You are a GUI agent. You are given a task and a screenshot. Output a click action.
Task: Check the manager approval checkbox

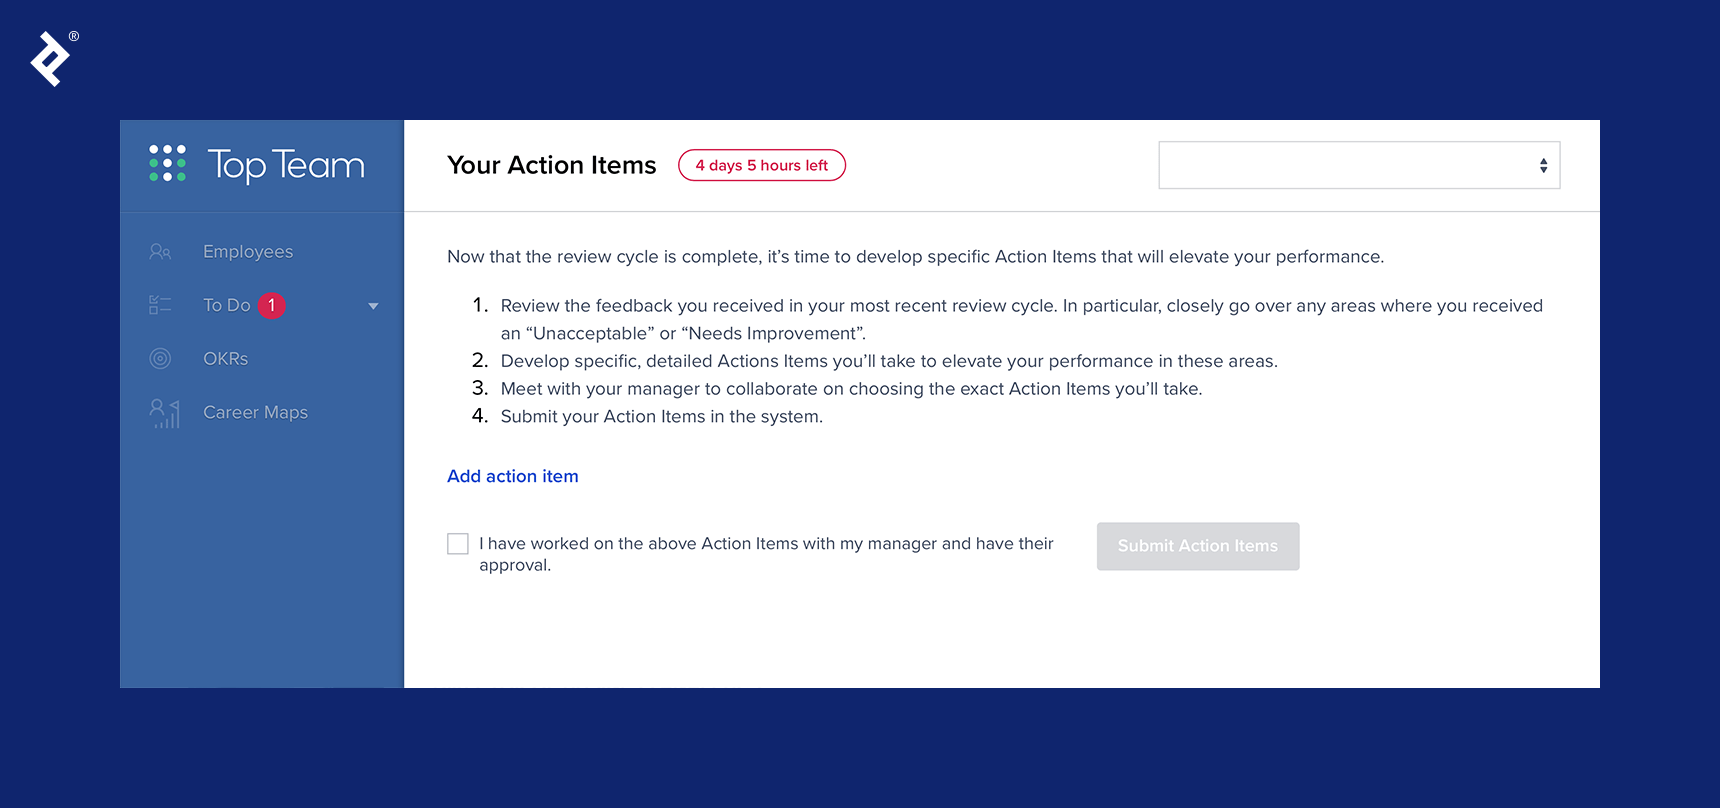(458, 543)
